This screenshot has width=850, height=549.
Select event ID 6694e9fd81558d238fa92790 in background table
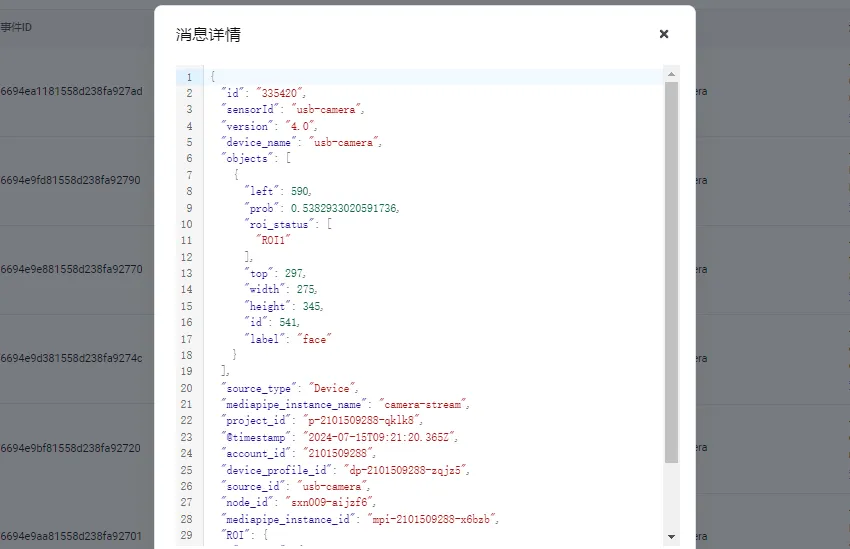click(x=70, y=180)
